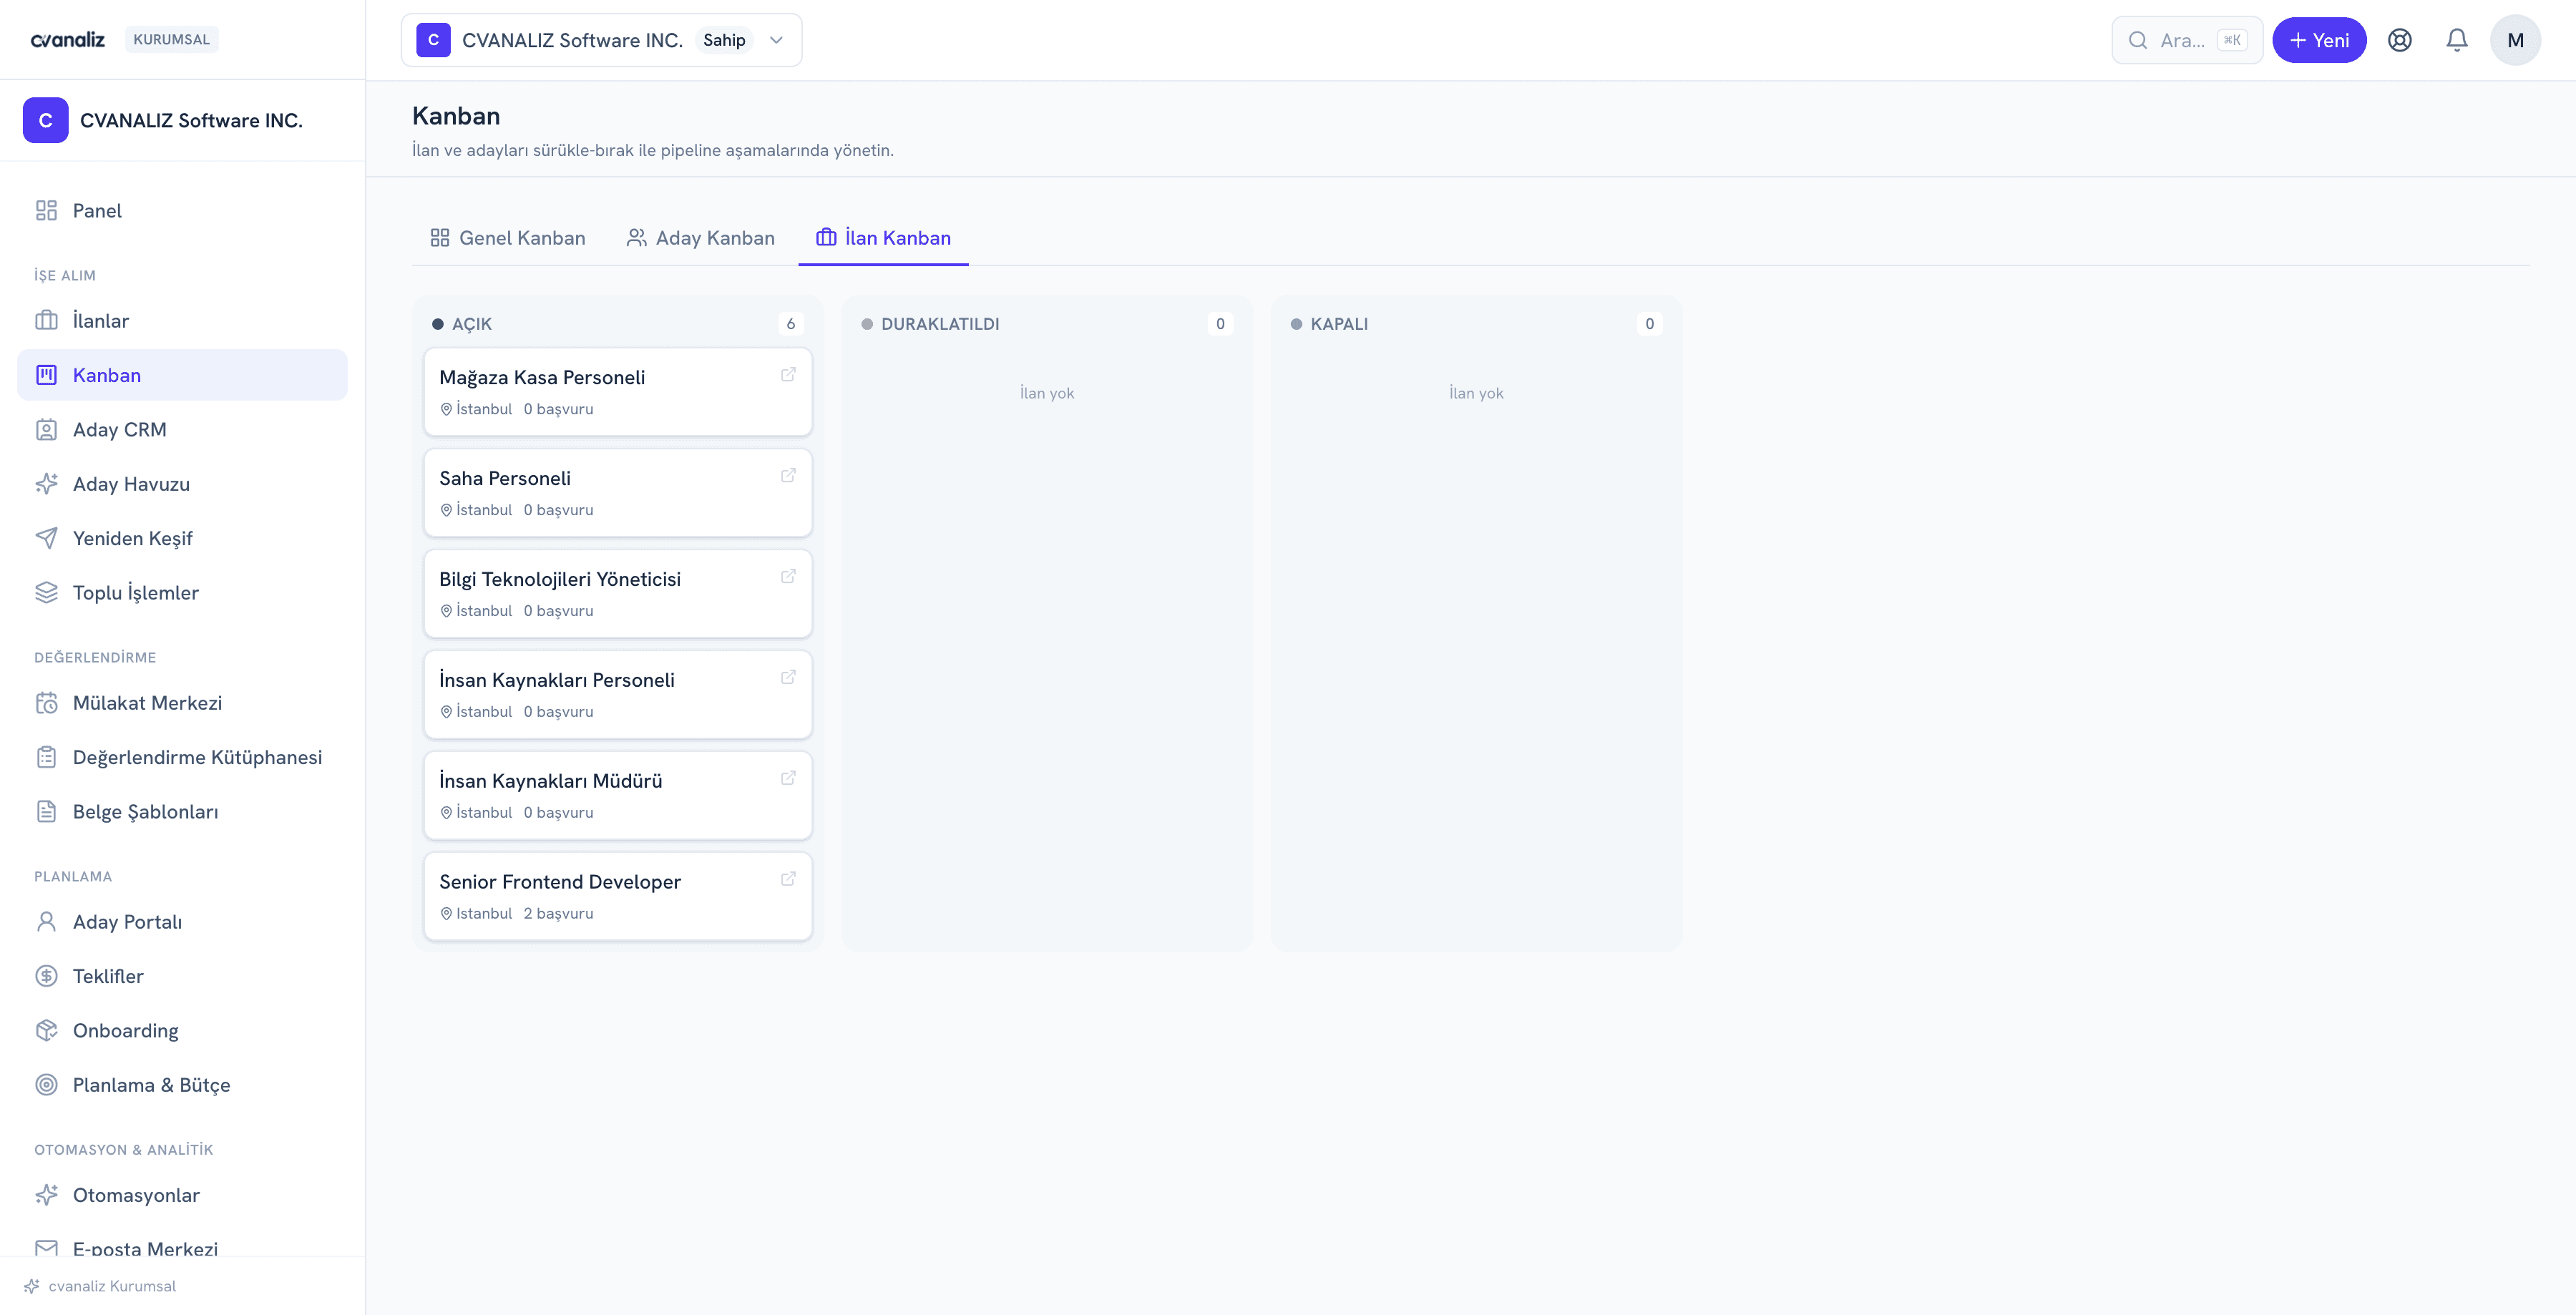Open Belge Şablonları
Image resolution: width=2576 pixels, height=1315 pixels.
click(x=182, y=812)
